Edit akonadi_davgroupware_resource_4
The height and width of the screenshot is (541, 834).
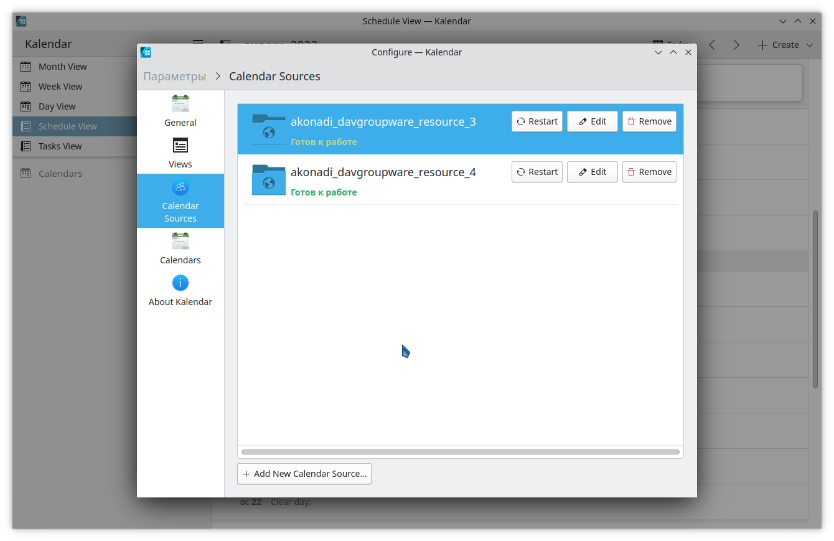[x=592, y=172]
